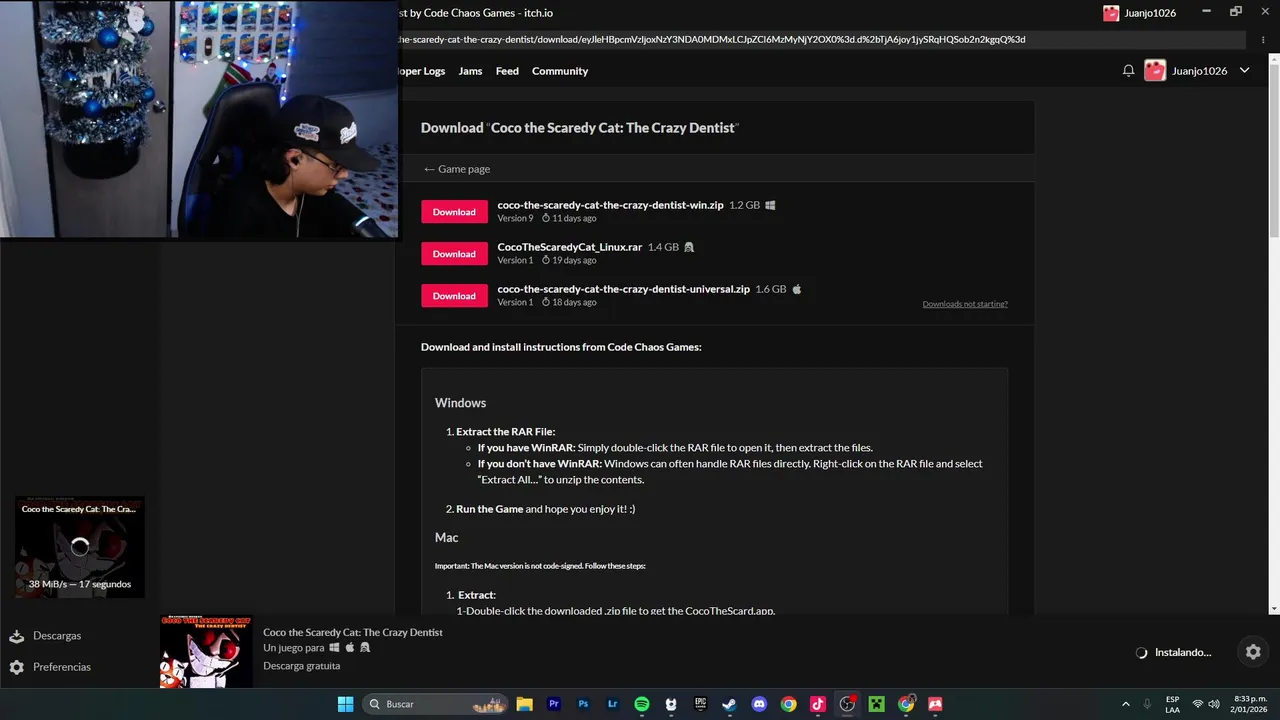Open the Windows Start menu
The height and width of the screenshot is (720, 1280).
(345, 704)
